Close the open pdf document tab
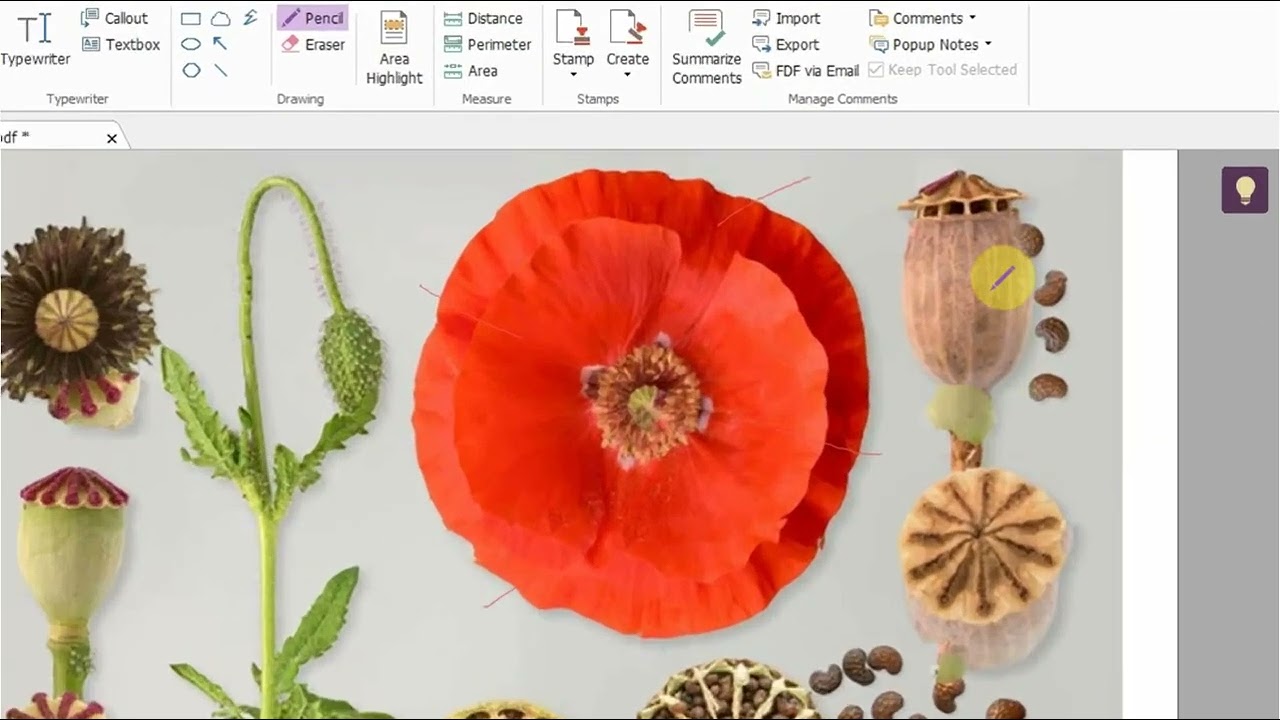 (112, 138)
